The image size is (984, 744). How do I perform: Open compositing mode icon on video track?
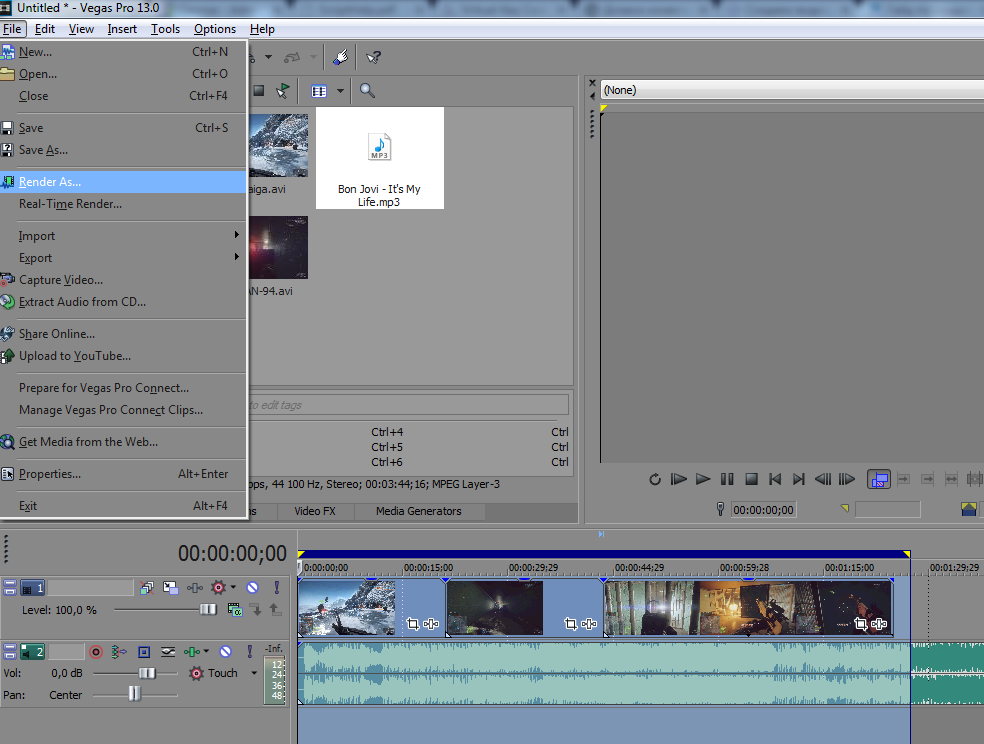pos(235,609)
